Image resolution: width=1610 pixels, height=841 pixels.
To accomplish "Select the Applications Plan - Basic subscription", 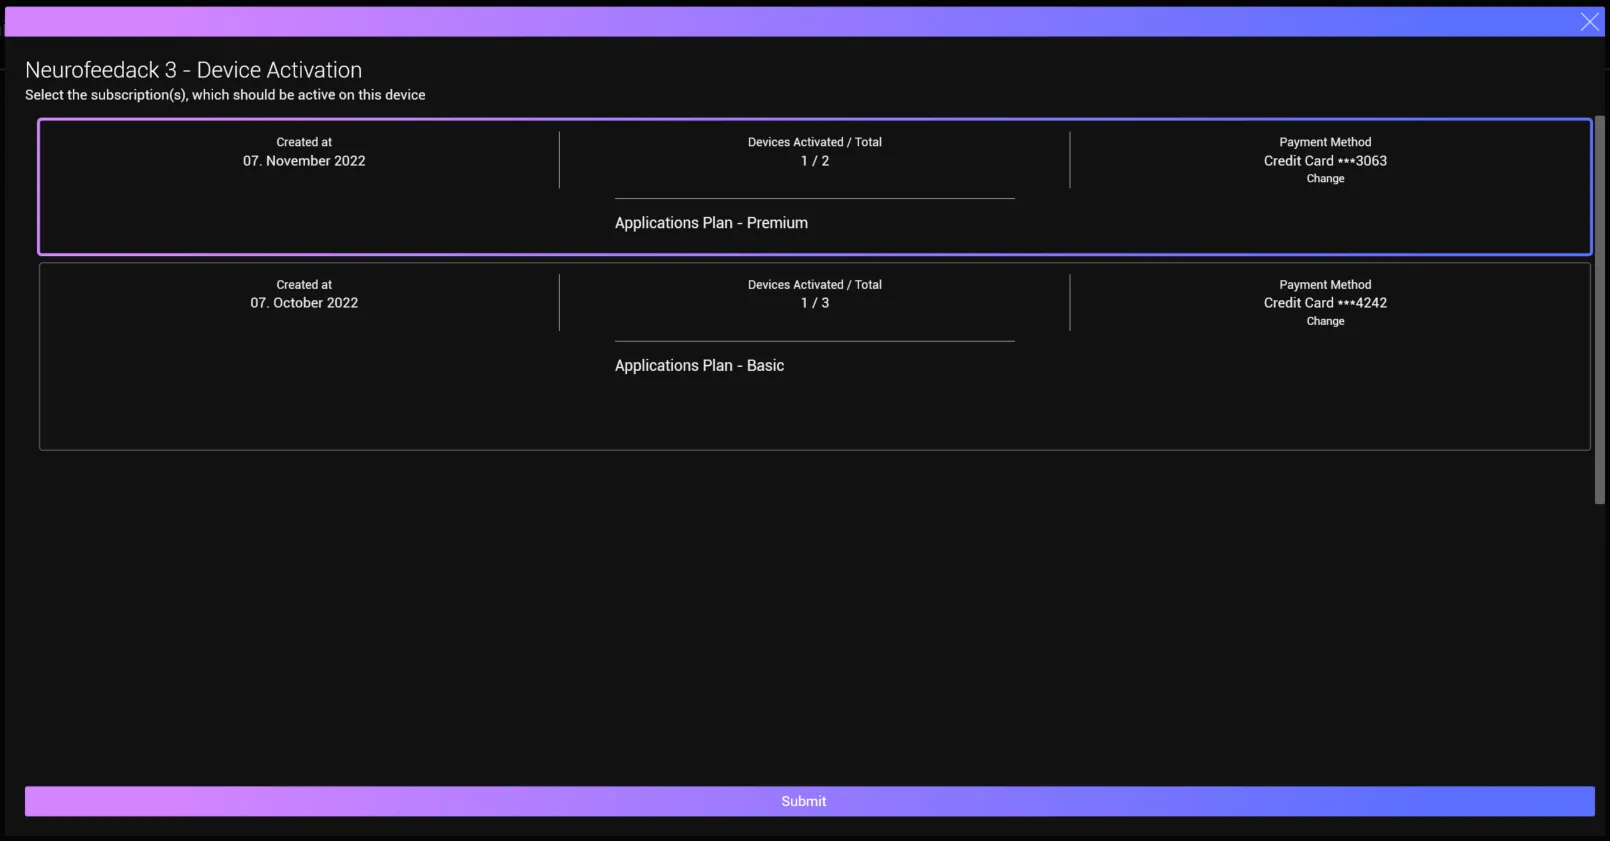I will click(814, 356).
